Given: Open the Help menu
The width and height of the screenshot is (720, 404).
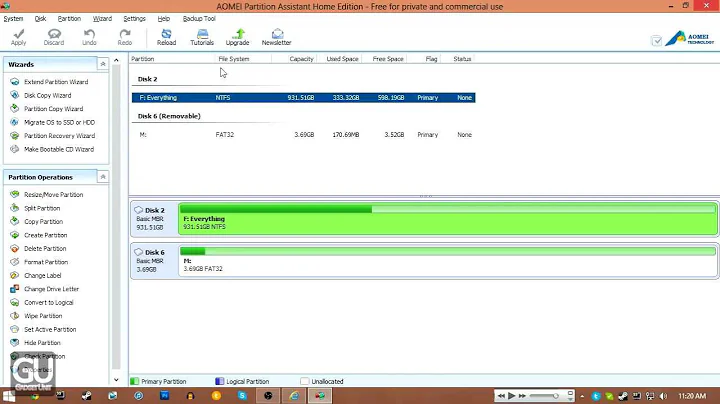Looking at the screenshot, I should point(164,19).
